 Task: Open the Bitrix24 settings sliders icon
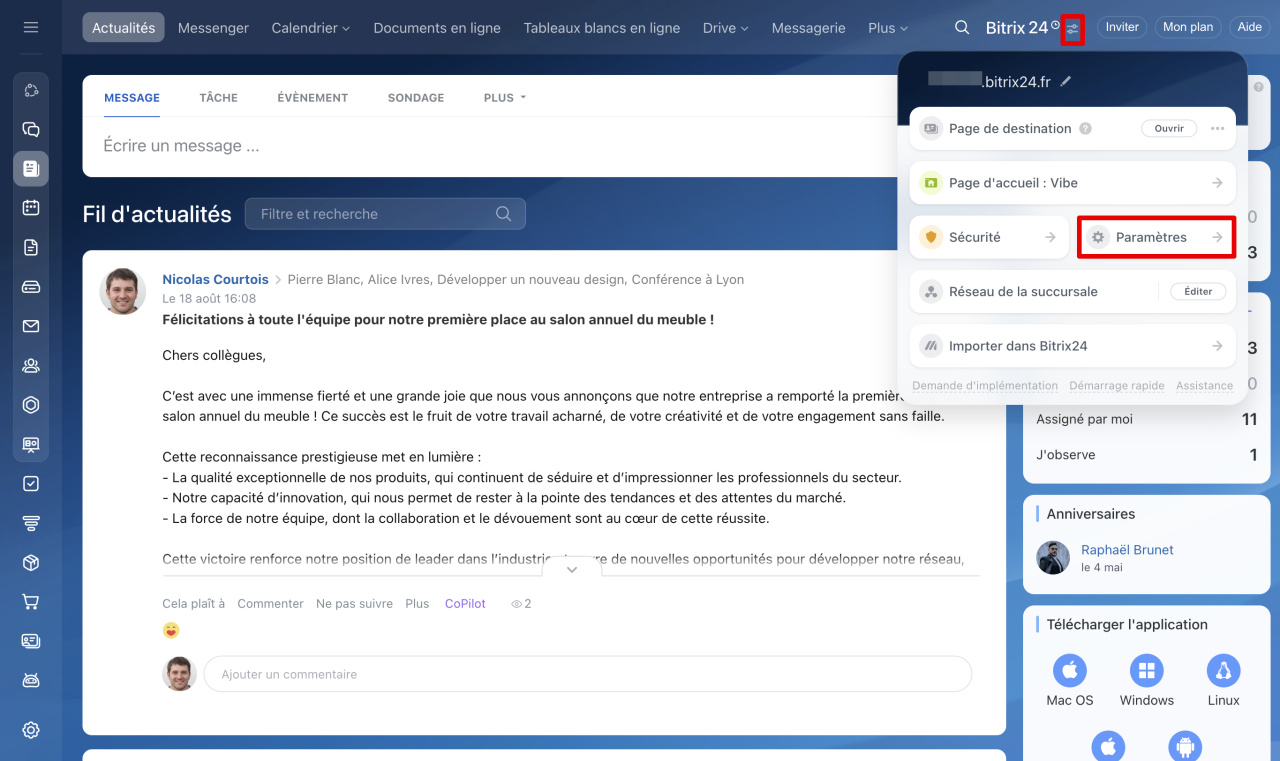1072,28
